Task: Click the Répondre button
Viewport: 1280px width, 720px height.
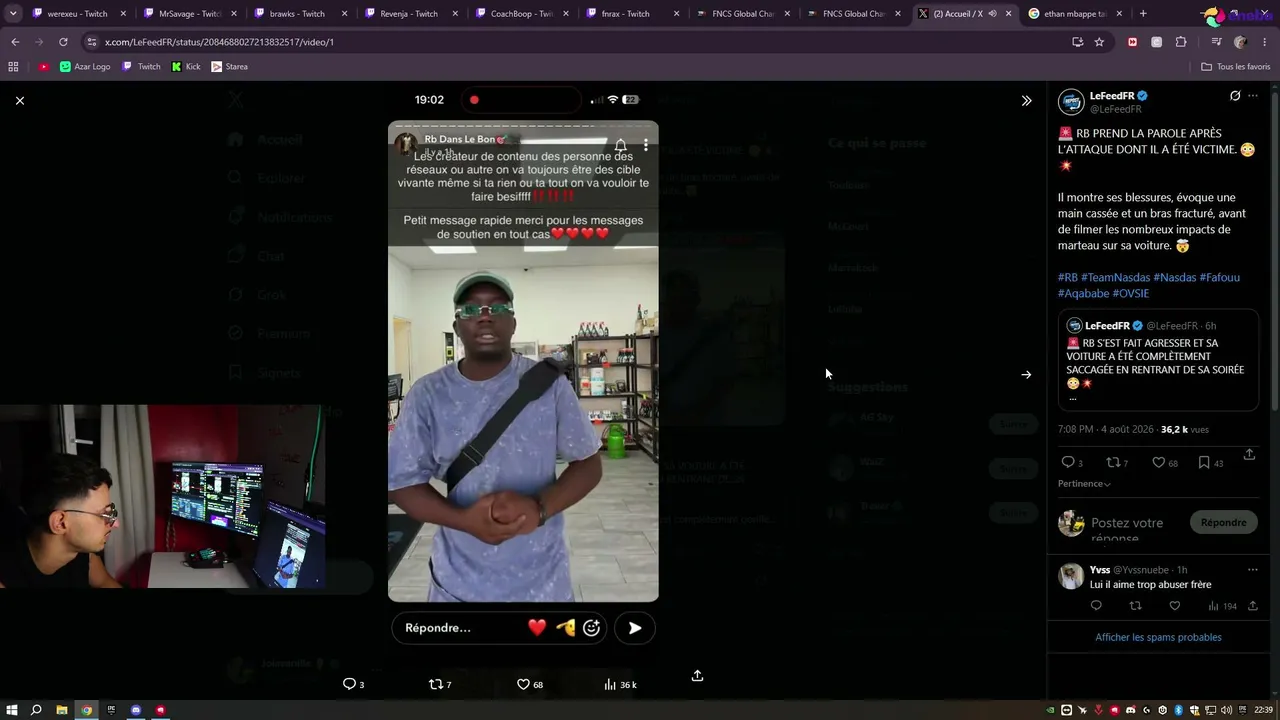Action: point(1223,522)
